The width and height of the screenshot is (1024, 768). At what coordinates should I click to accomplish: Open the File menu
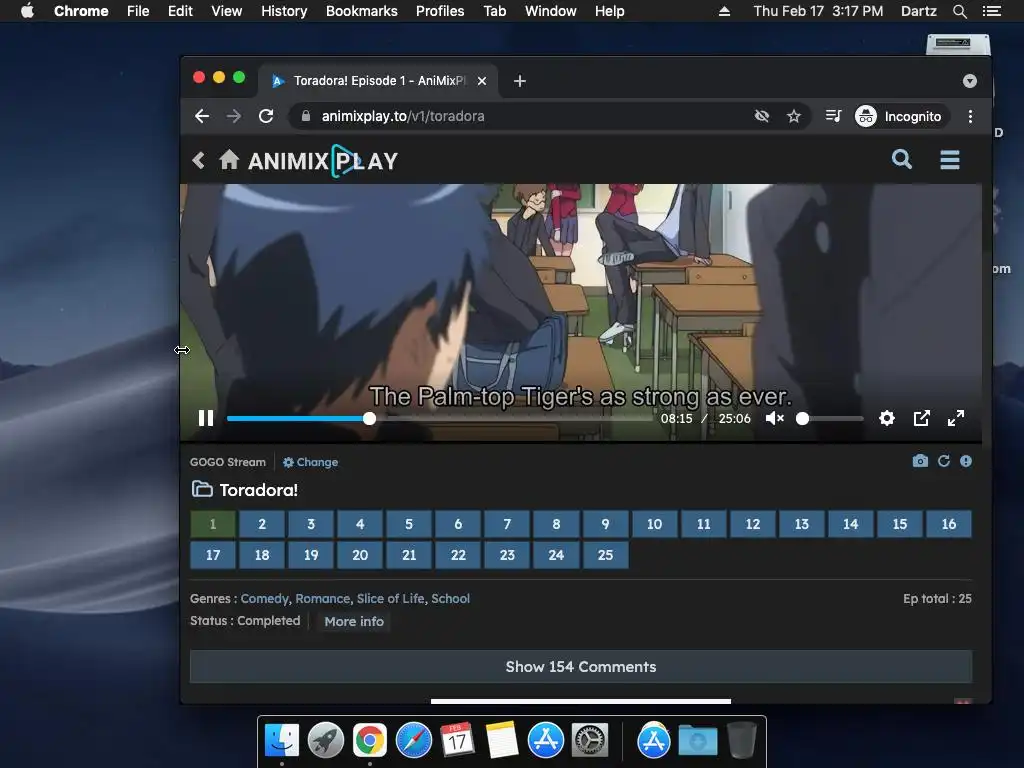(138, 11)
